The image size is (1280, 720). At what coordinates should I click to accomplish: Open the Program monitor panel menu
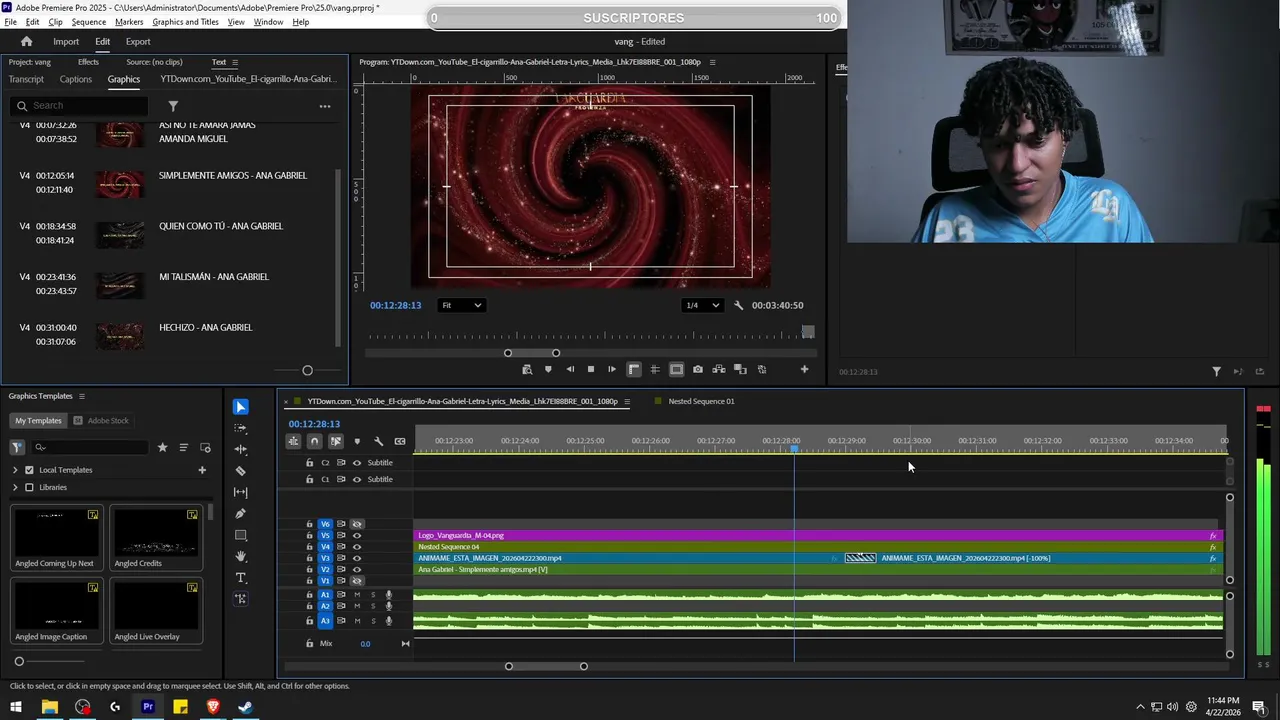click(712, 62)
